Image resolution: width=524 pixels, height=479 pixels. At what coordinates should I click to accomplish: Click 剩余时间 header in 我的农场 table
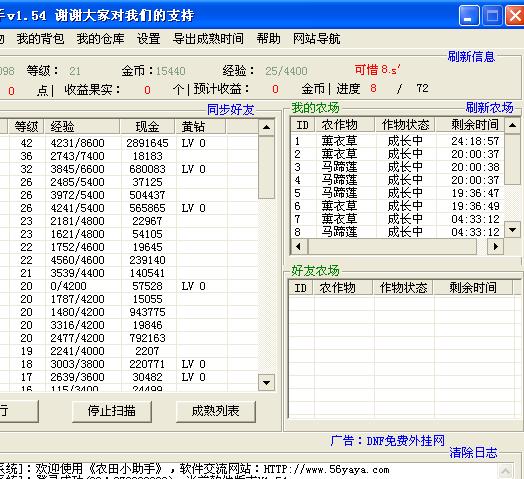pyautogui.click(x=470, y=125)
